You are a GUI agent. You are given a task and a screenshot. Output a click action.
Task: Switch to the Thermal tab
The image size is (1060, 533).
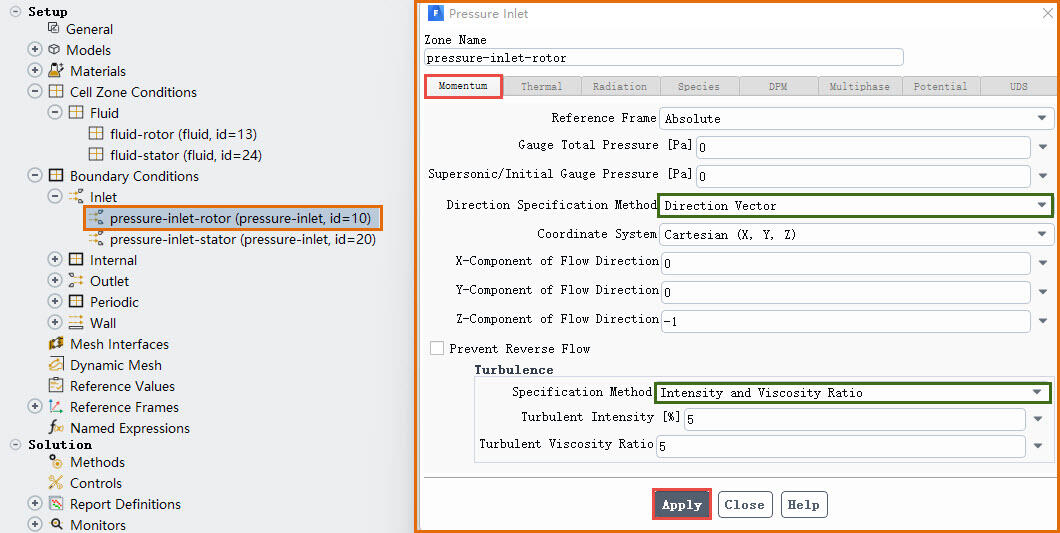coord(541,87)
